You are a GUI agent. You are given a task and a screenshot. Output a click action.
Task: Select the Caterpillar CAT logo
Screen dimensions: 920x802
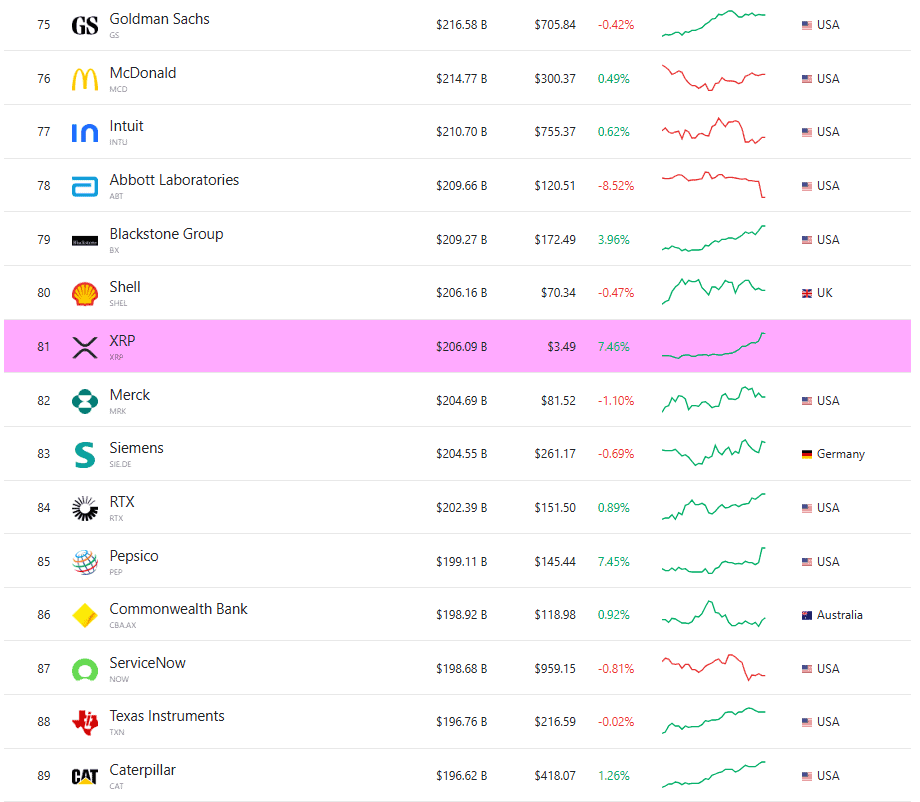(x=84, y=775)
